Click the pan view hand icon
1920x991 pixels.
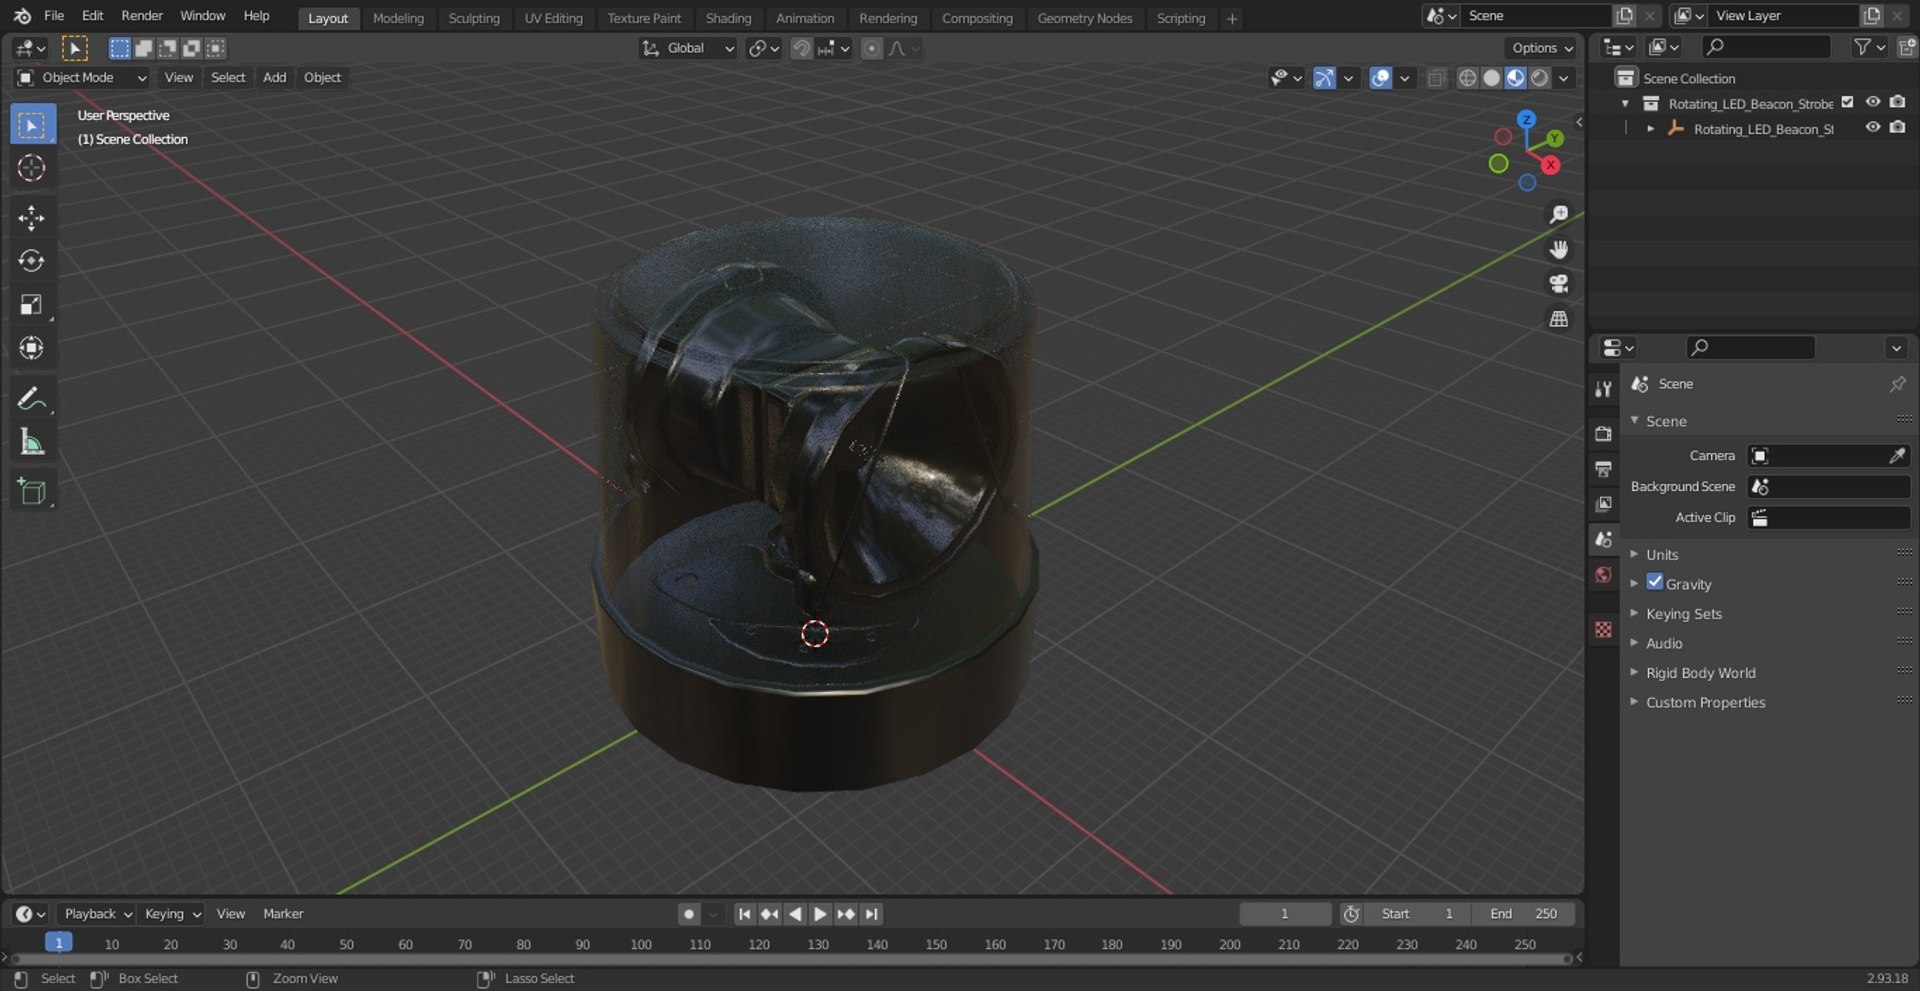pos(1558,249)
